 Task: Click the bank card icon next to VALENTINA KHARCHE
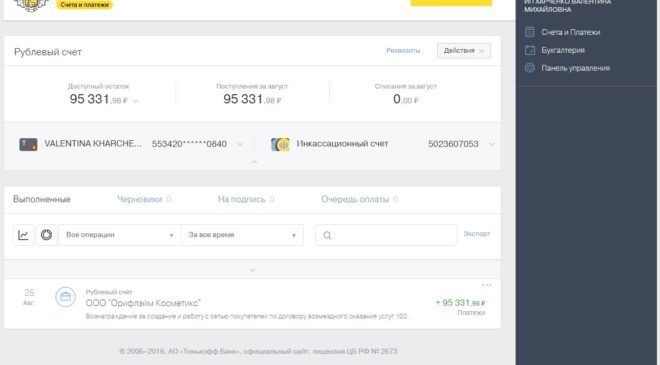28,144
